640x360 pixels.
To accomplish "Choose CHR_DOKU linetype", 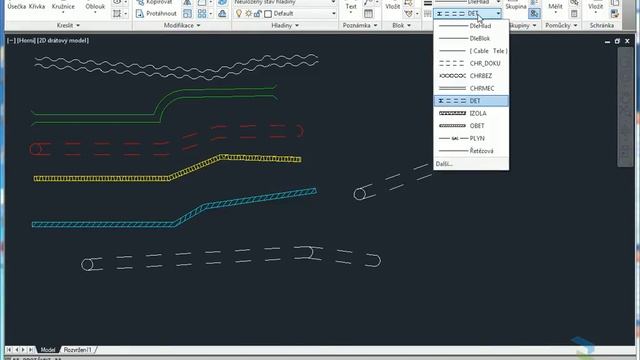I will coord(471,63).
